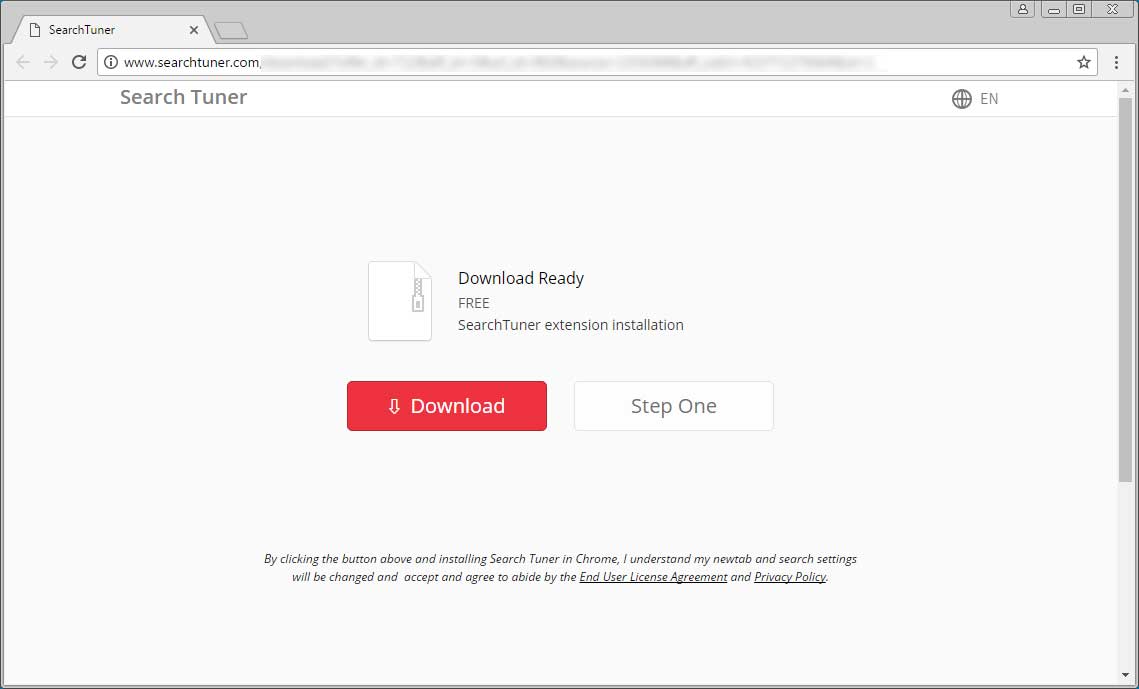The height and width of the screenshot is (689, 1139).
Task: Open the browser profile icon
Action: [1022, 9]
